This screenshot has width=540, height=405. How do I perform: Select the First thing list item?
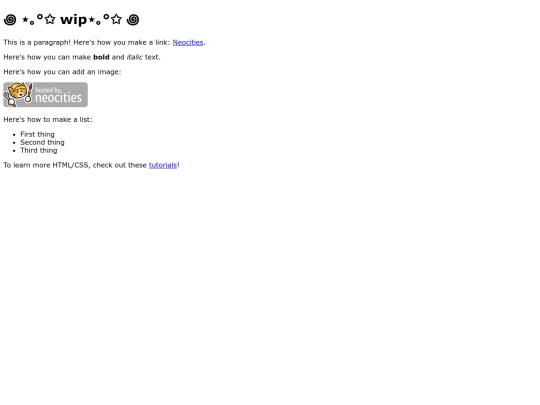click(37, 134)
